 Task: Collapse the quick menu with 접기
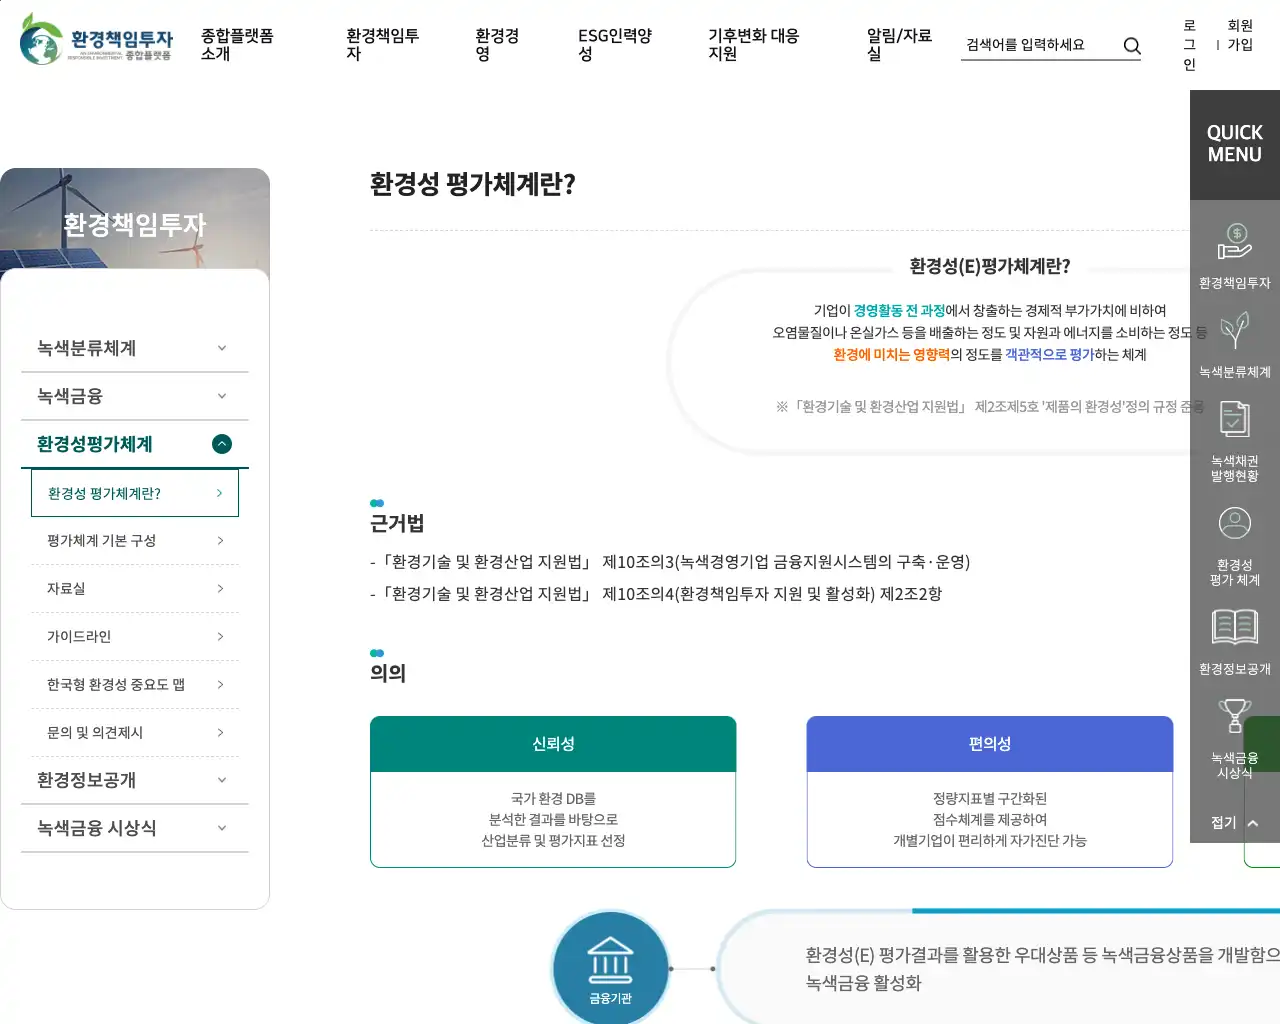[x=1234, y=823]
